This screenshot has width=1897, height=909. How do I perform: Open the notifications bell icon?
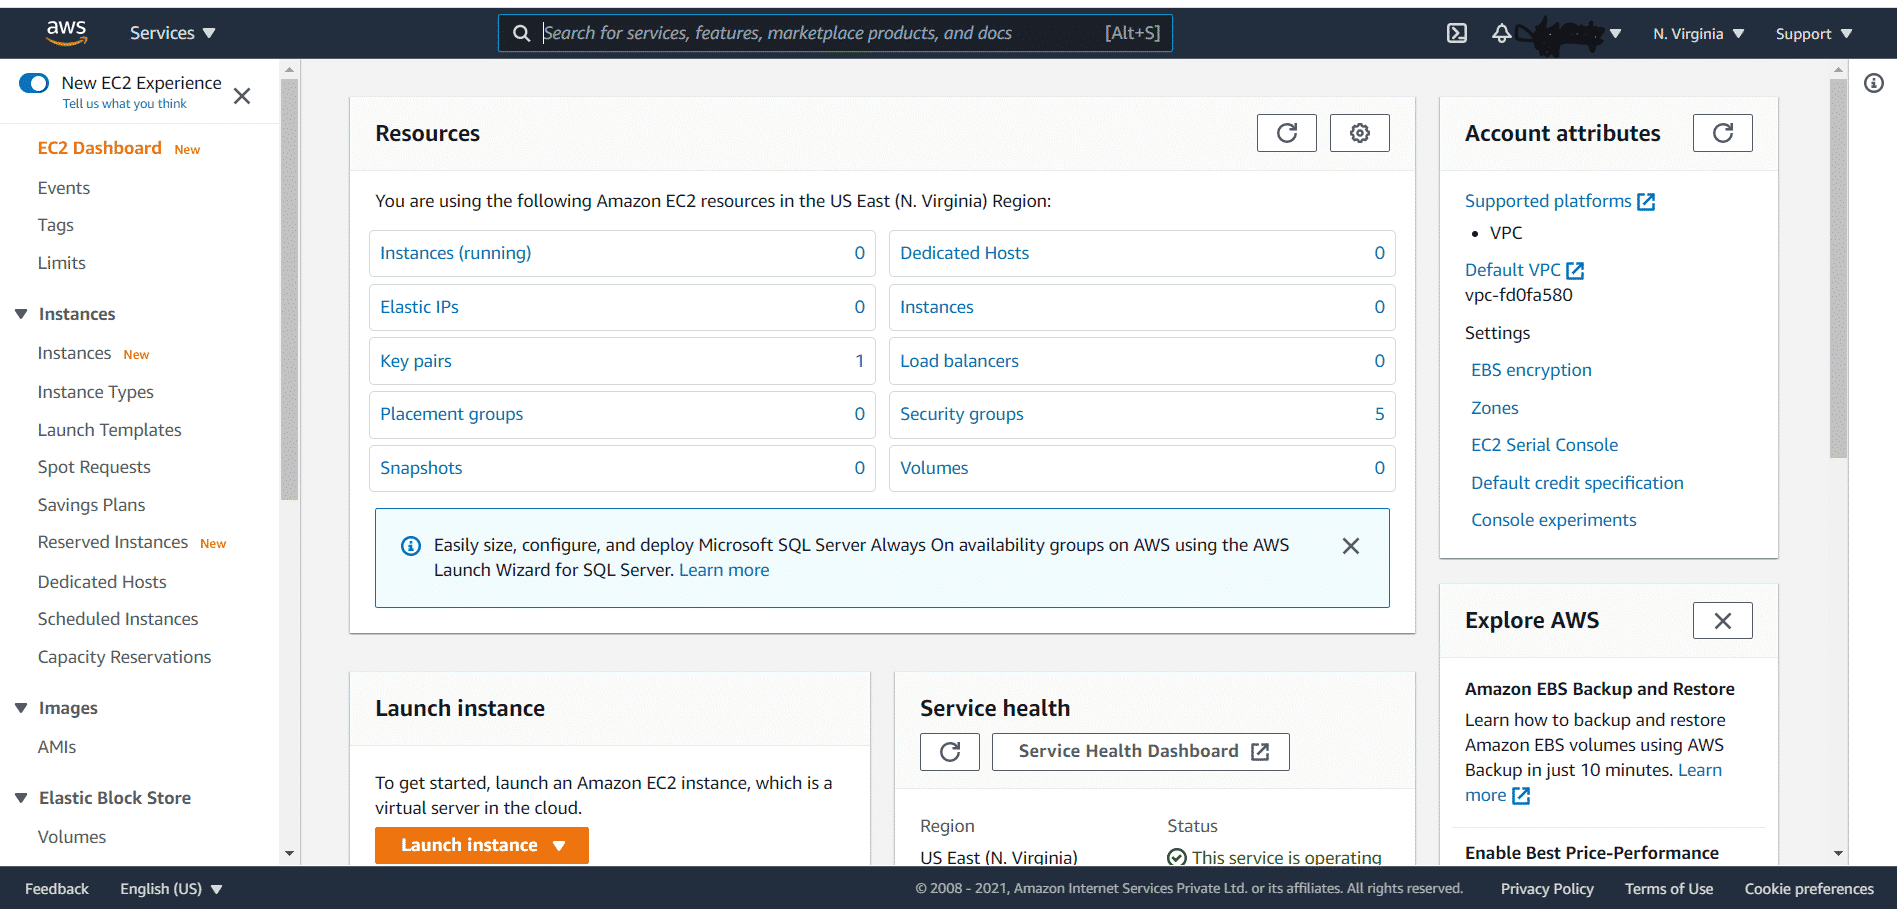pyautogui.click(x=1501, y=33)
